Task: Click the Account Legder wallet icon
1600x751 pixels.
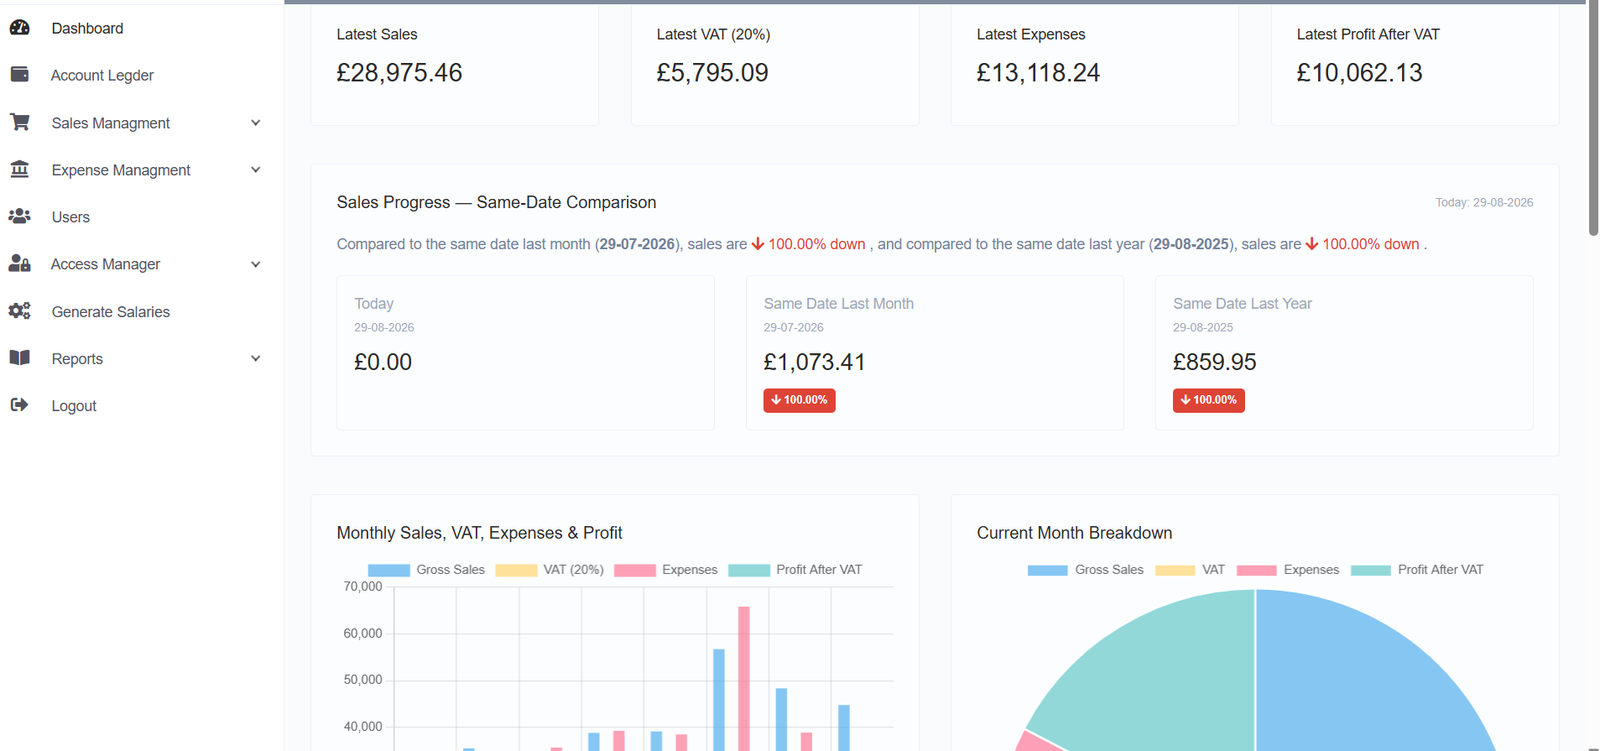Action: [19, 74]
